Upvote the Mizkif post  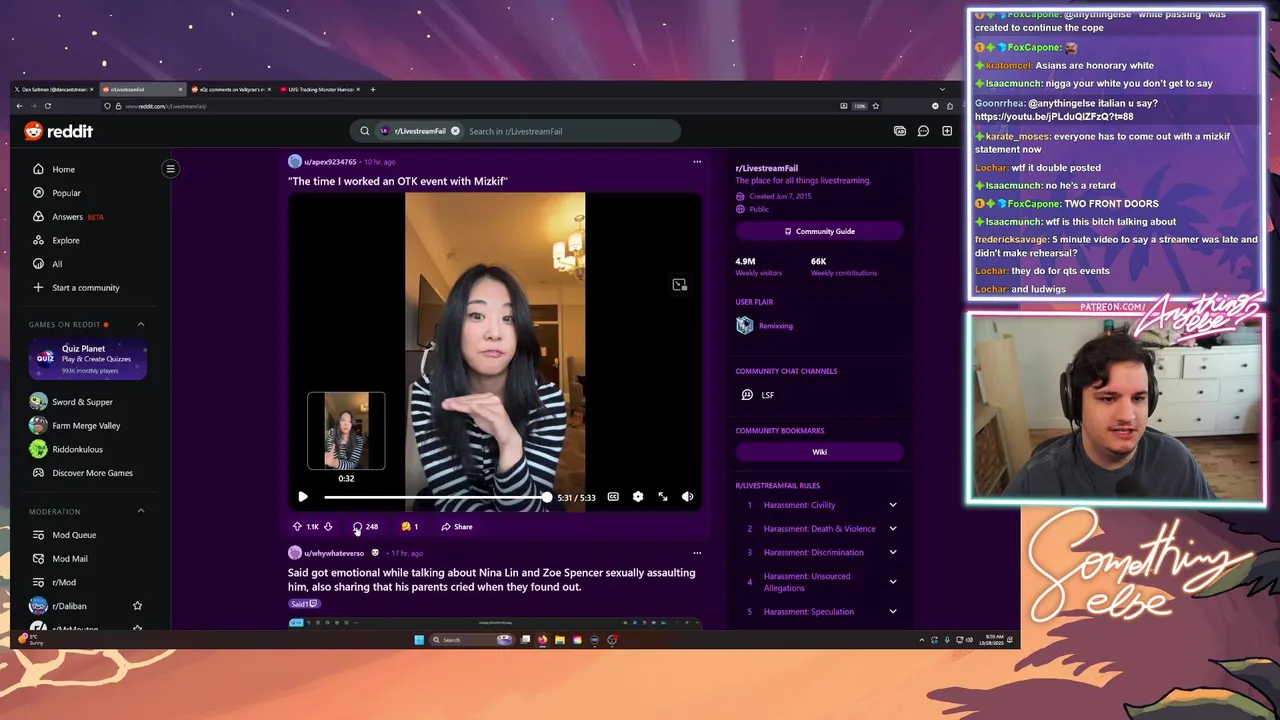(x=297, y=527)
